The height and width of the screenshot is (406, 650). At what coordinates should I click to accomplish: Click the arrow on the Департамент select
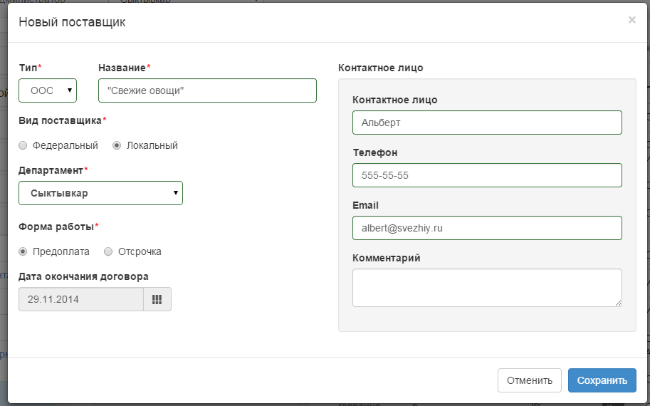click(x=176, y=193)
